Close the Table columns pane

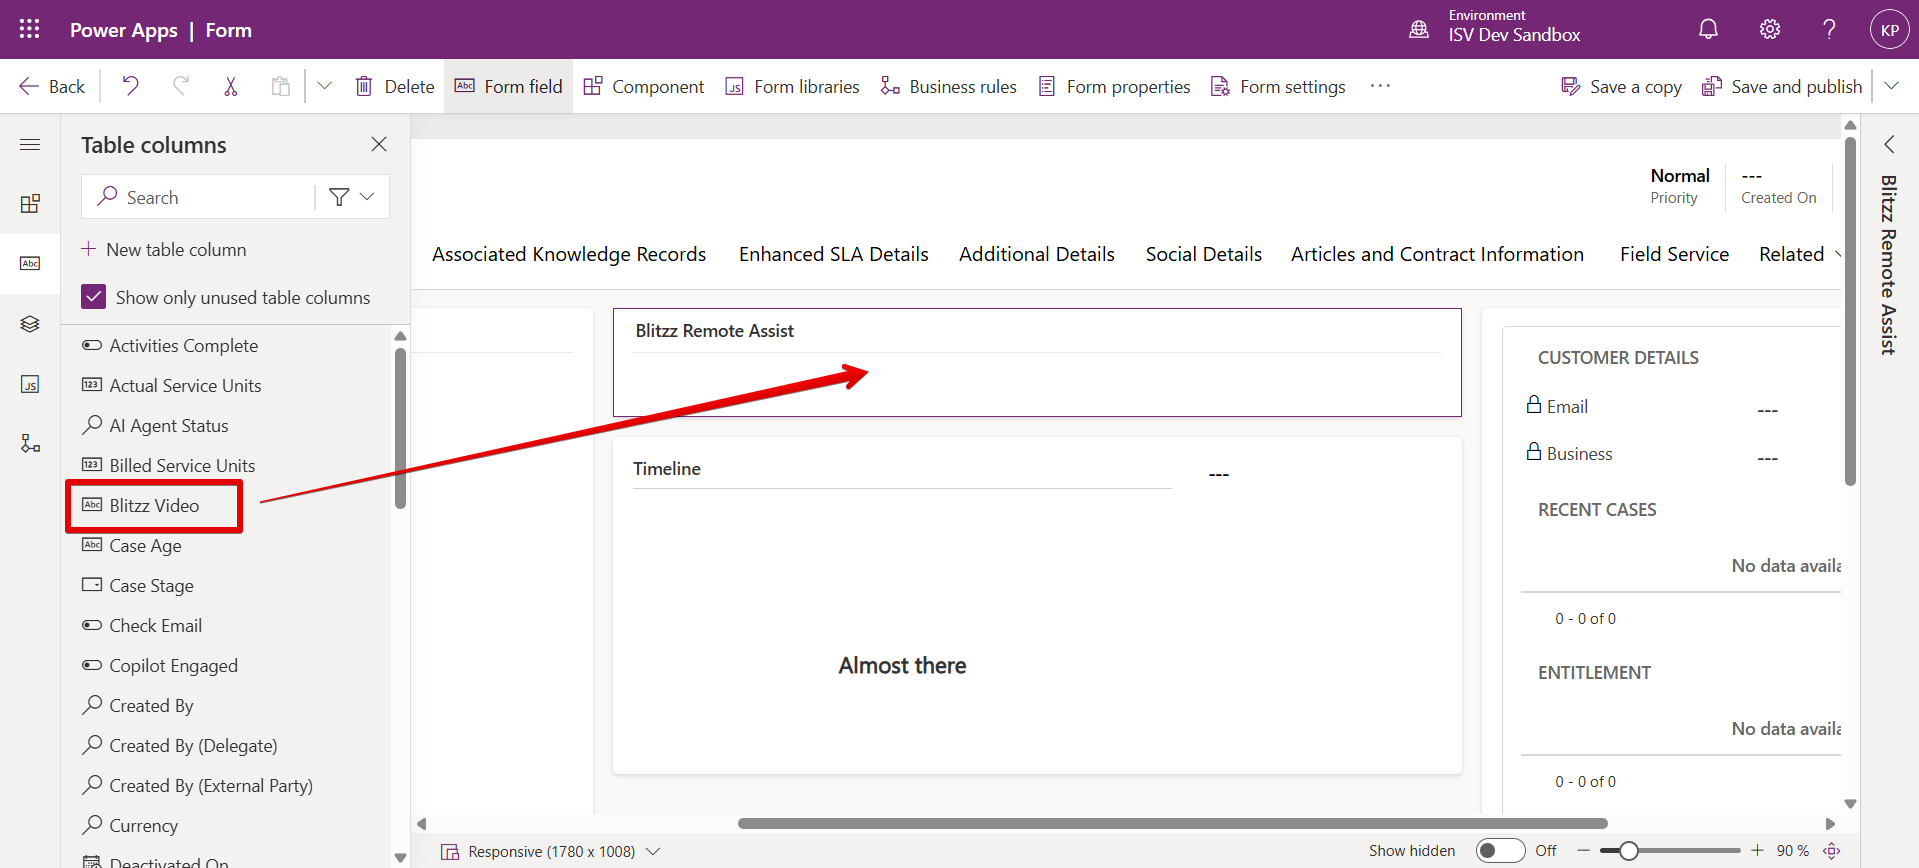point(379,144)
